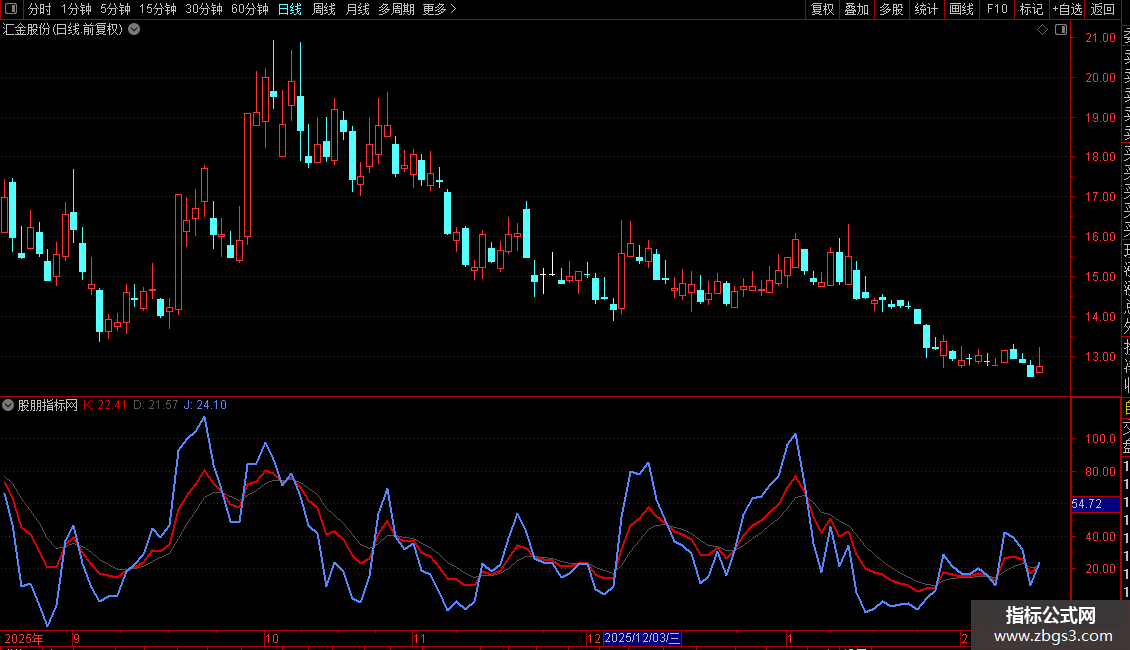Select the 30分钟 period tab
Image resolution: width=1130 pixels, height=650 pixels.
[204, 9]
